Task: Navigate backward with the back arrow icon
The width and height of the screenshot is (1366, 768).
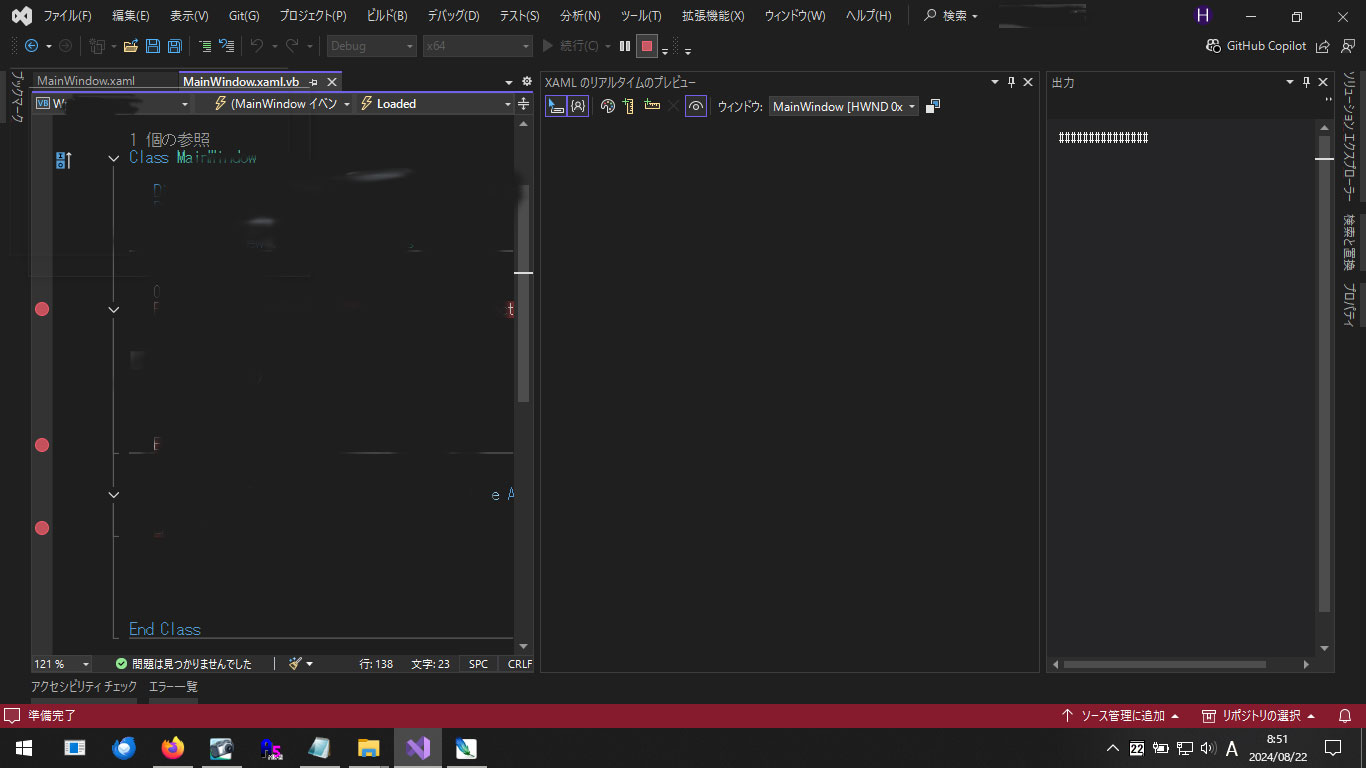Action: click(x=31, y=46)
